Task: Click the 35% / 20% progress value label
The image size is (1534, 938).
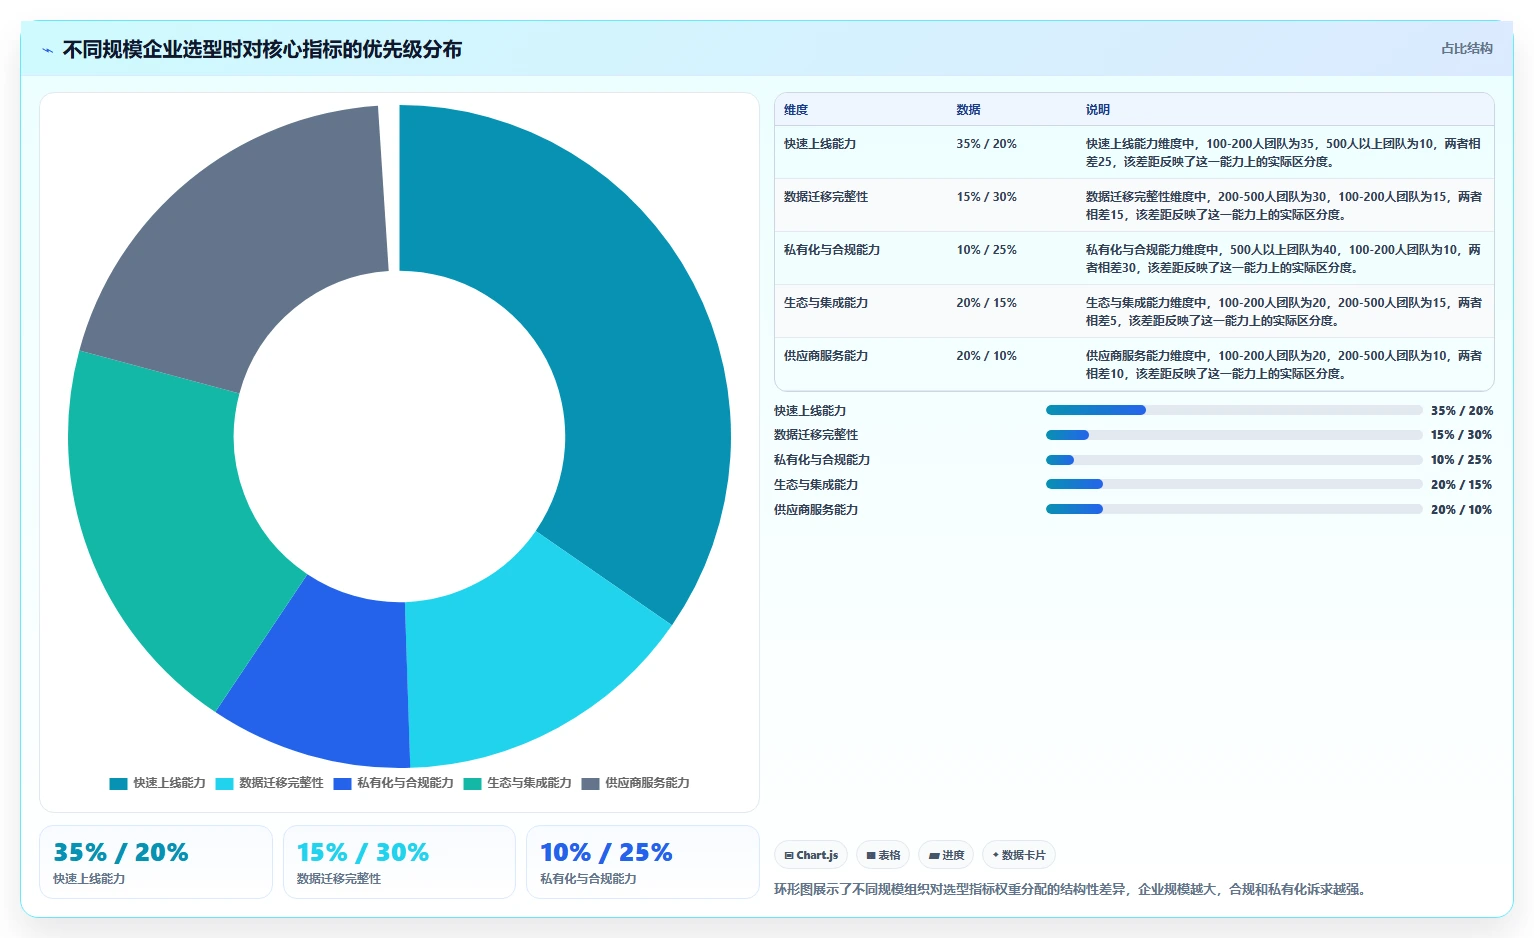Action: click(1461, 411)
